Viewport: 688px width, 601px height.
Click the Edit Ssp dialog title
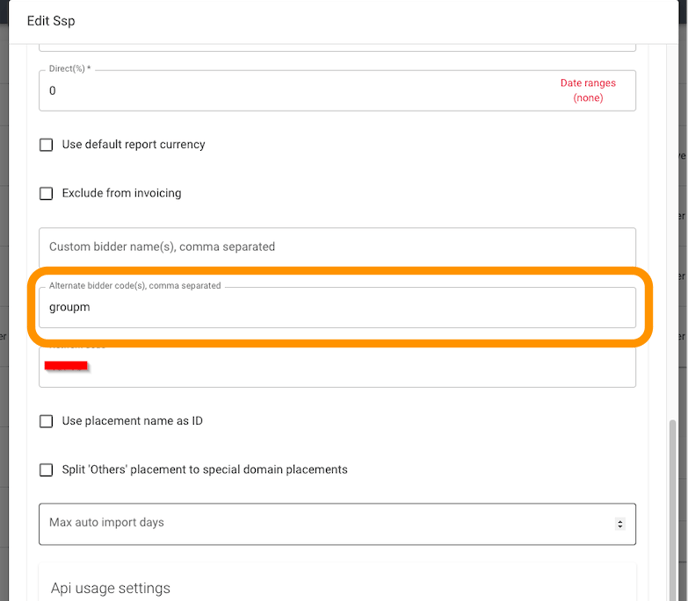(51, 21)
